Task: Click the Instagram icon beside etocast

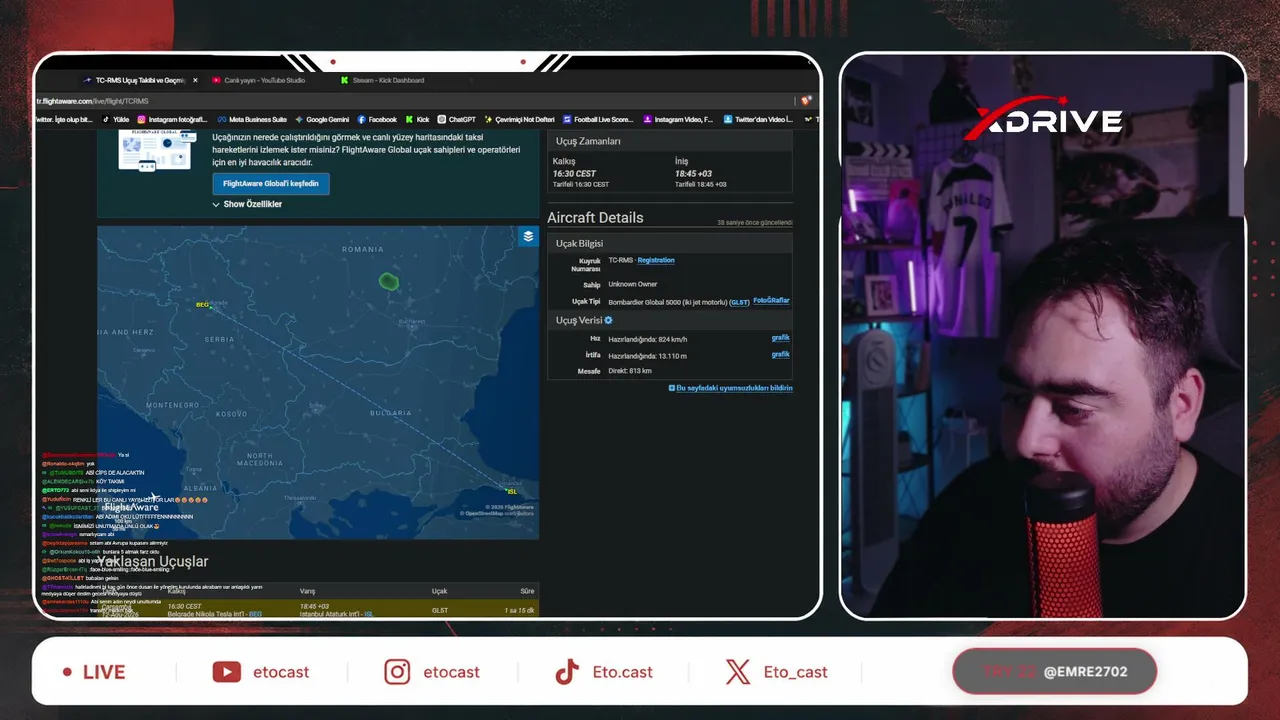Action: (x=397, y=672)
